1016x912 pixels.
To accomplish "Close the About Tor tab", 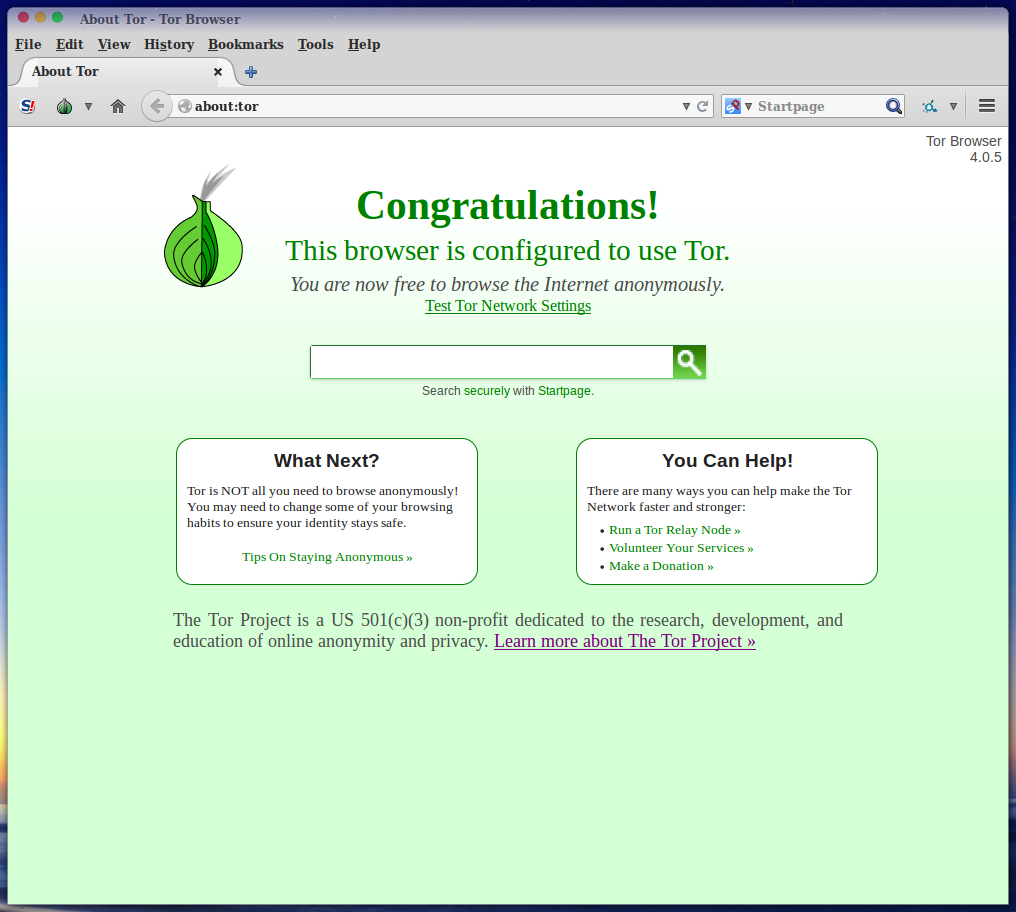I will coord(218,72).
